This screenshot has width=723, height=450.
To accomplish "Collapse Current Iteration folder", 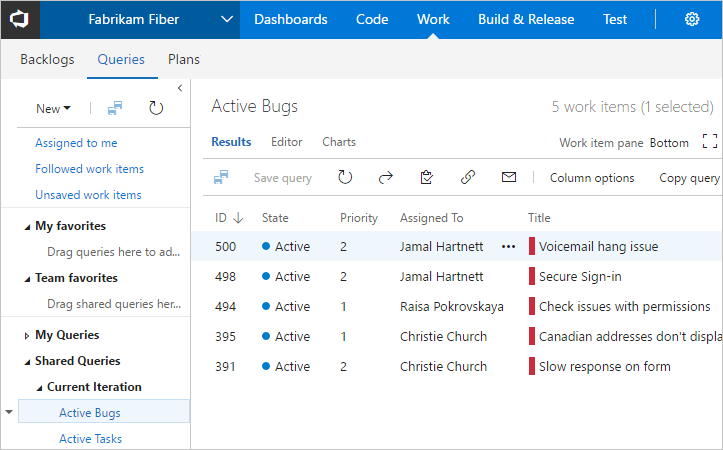I will pyautogui.click(x=39, y=388).
